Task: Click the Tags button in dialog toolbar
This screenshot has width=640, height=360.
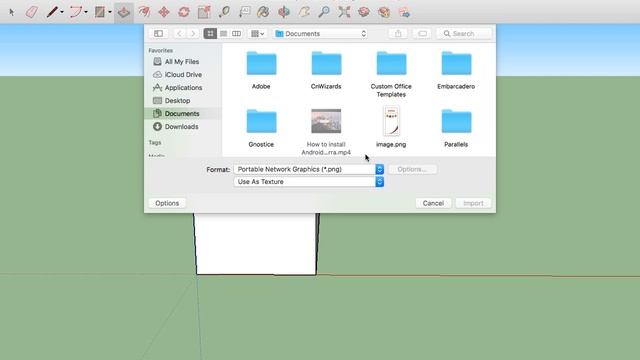Action: pos(422,33)
